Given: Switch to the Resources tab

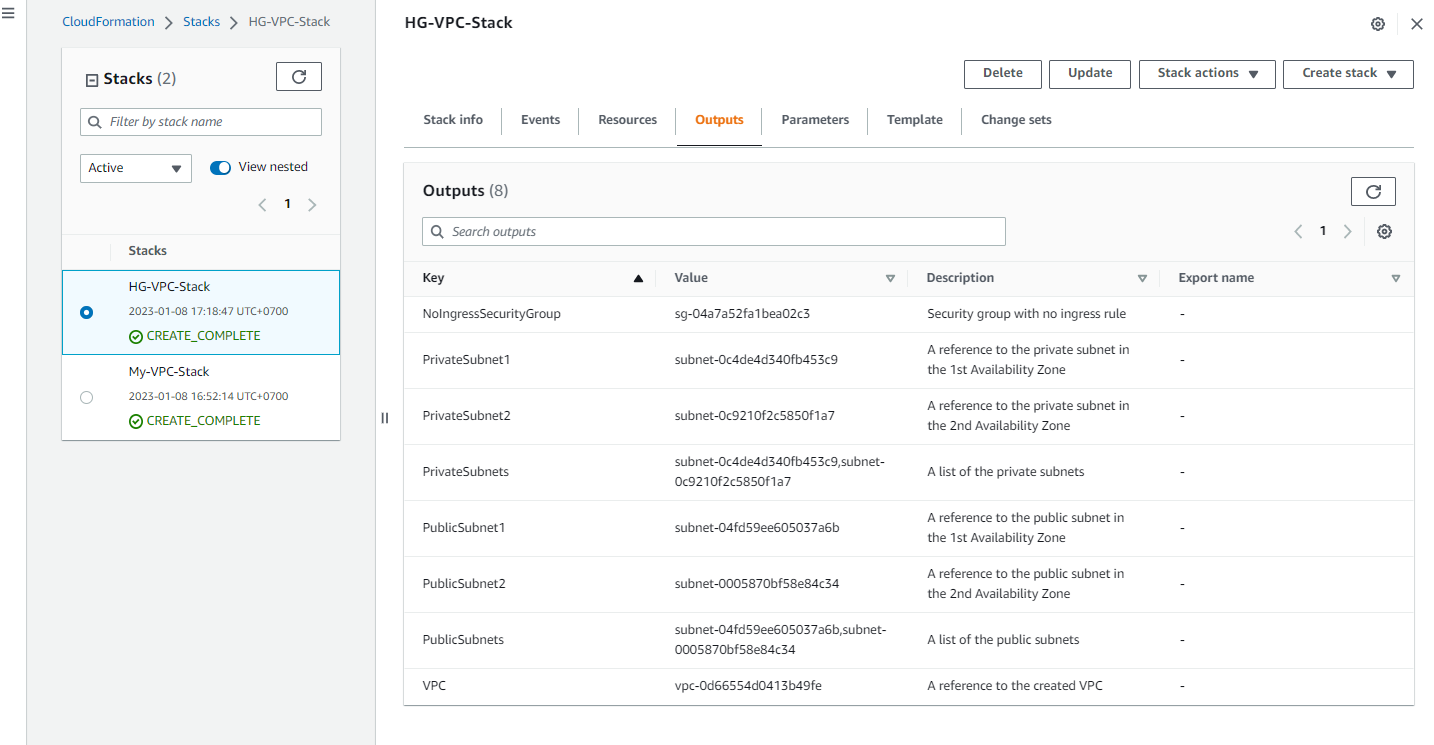Looking at the screenshot, I should click(627, 120).
